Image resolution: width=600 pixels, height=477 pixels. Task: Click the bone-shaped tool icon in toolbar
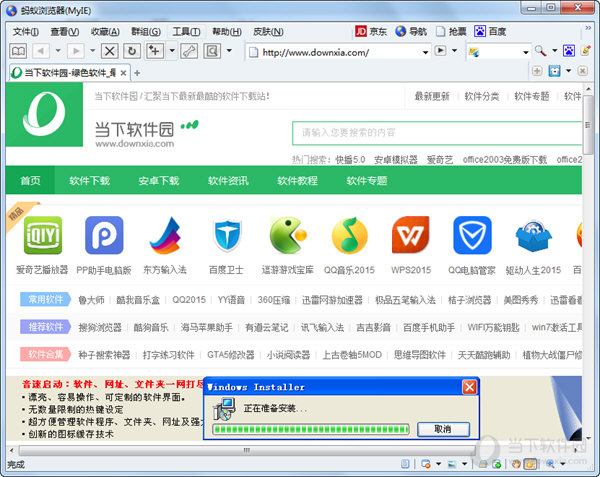[x=189, y=51]
